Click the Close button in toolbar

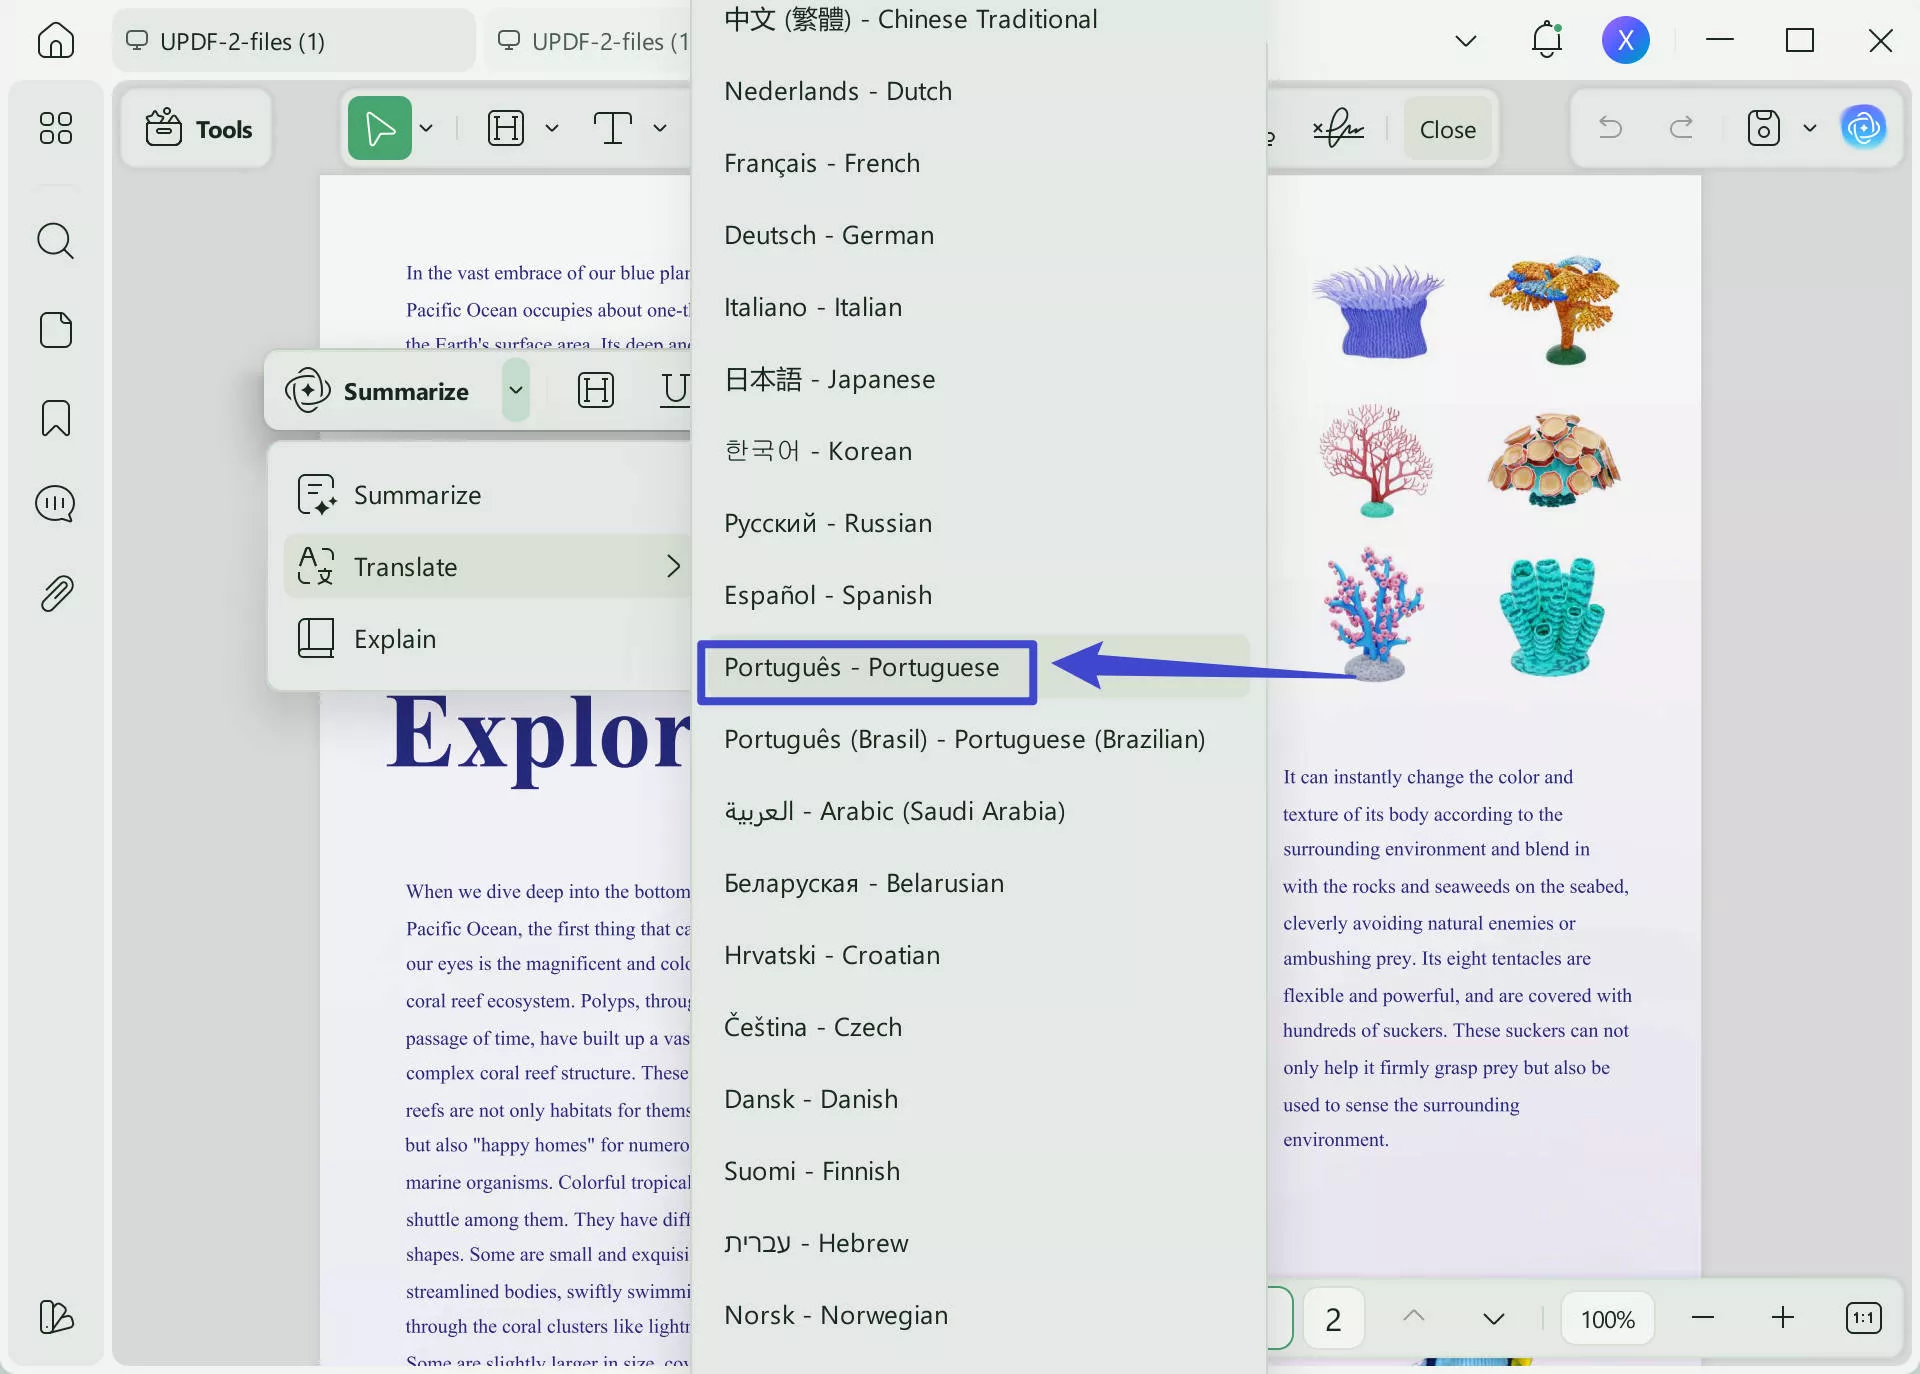1447,129
